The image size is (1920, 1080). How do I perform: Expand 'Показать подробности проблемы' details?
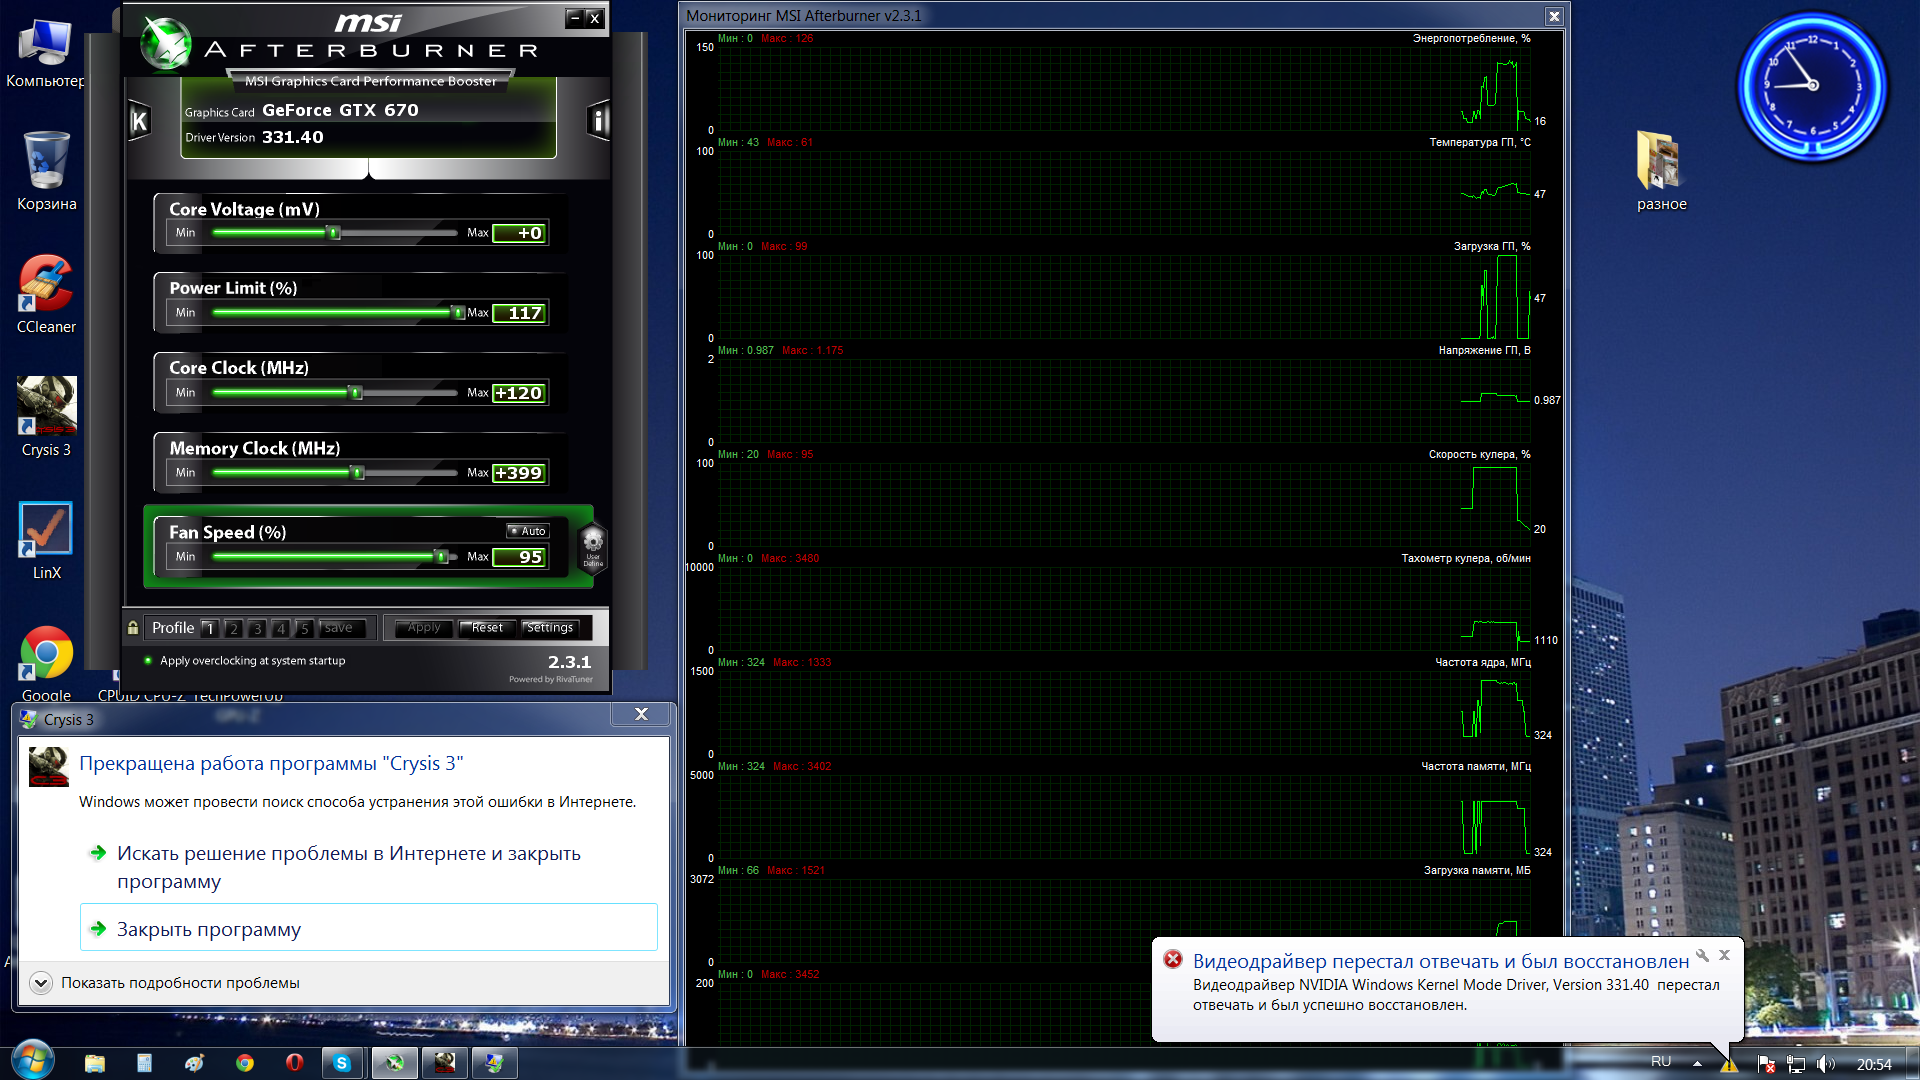point(41,983)
